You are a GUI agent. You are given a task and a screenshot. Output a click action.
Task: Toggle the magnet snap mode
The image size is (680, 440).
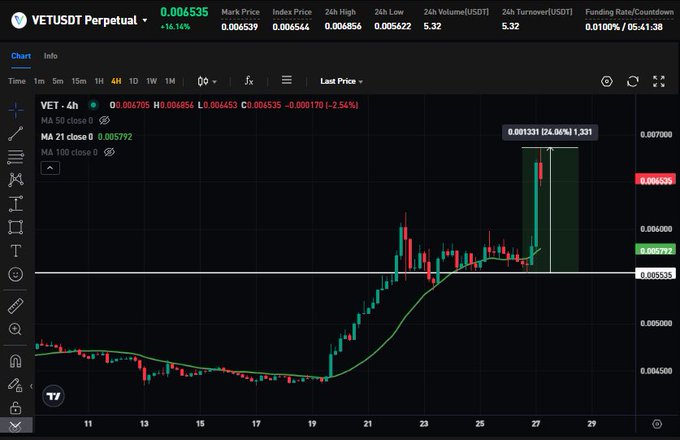tap(16, 361)
